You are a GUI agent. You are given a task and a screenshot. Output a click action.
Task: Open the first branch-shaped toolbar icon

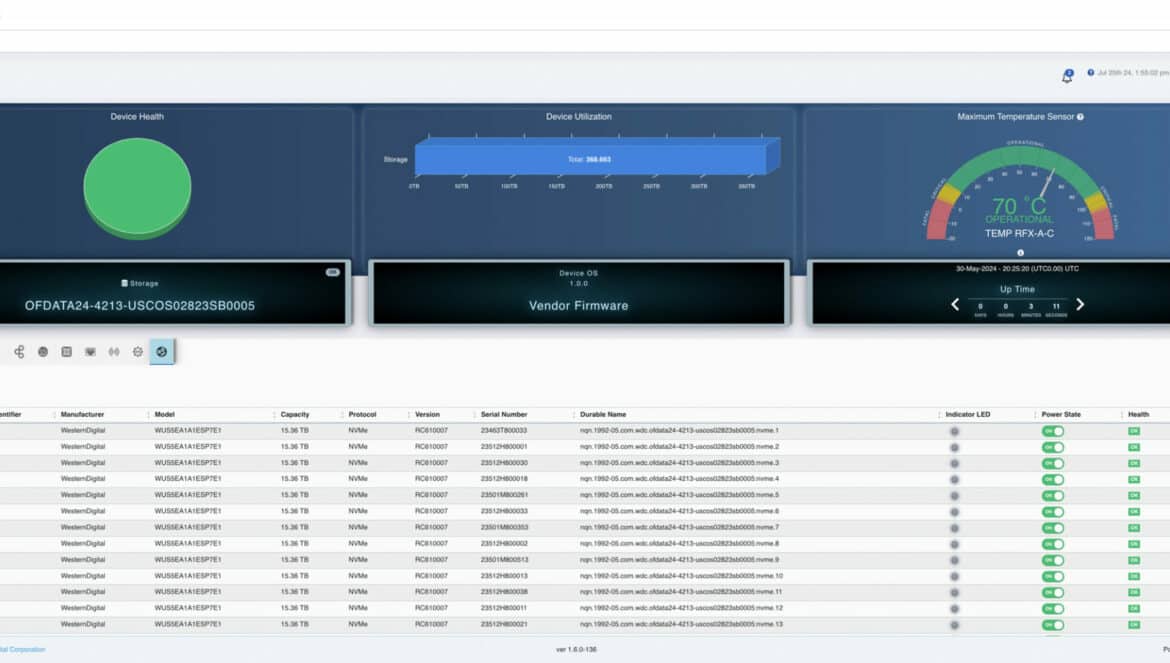coord(19,352)
